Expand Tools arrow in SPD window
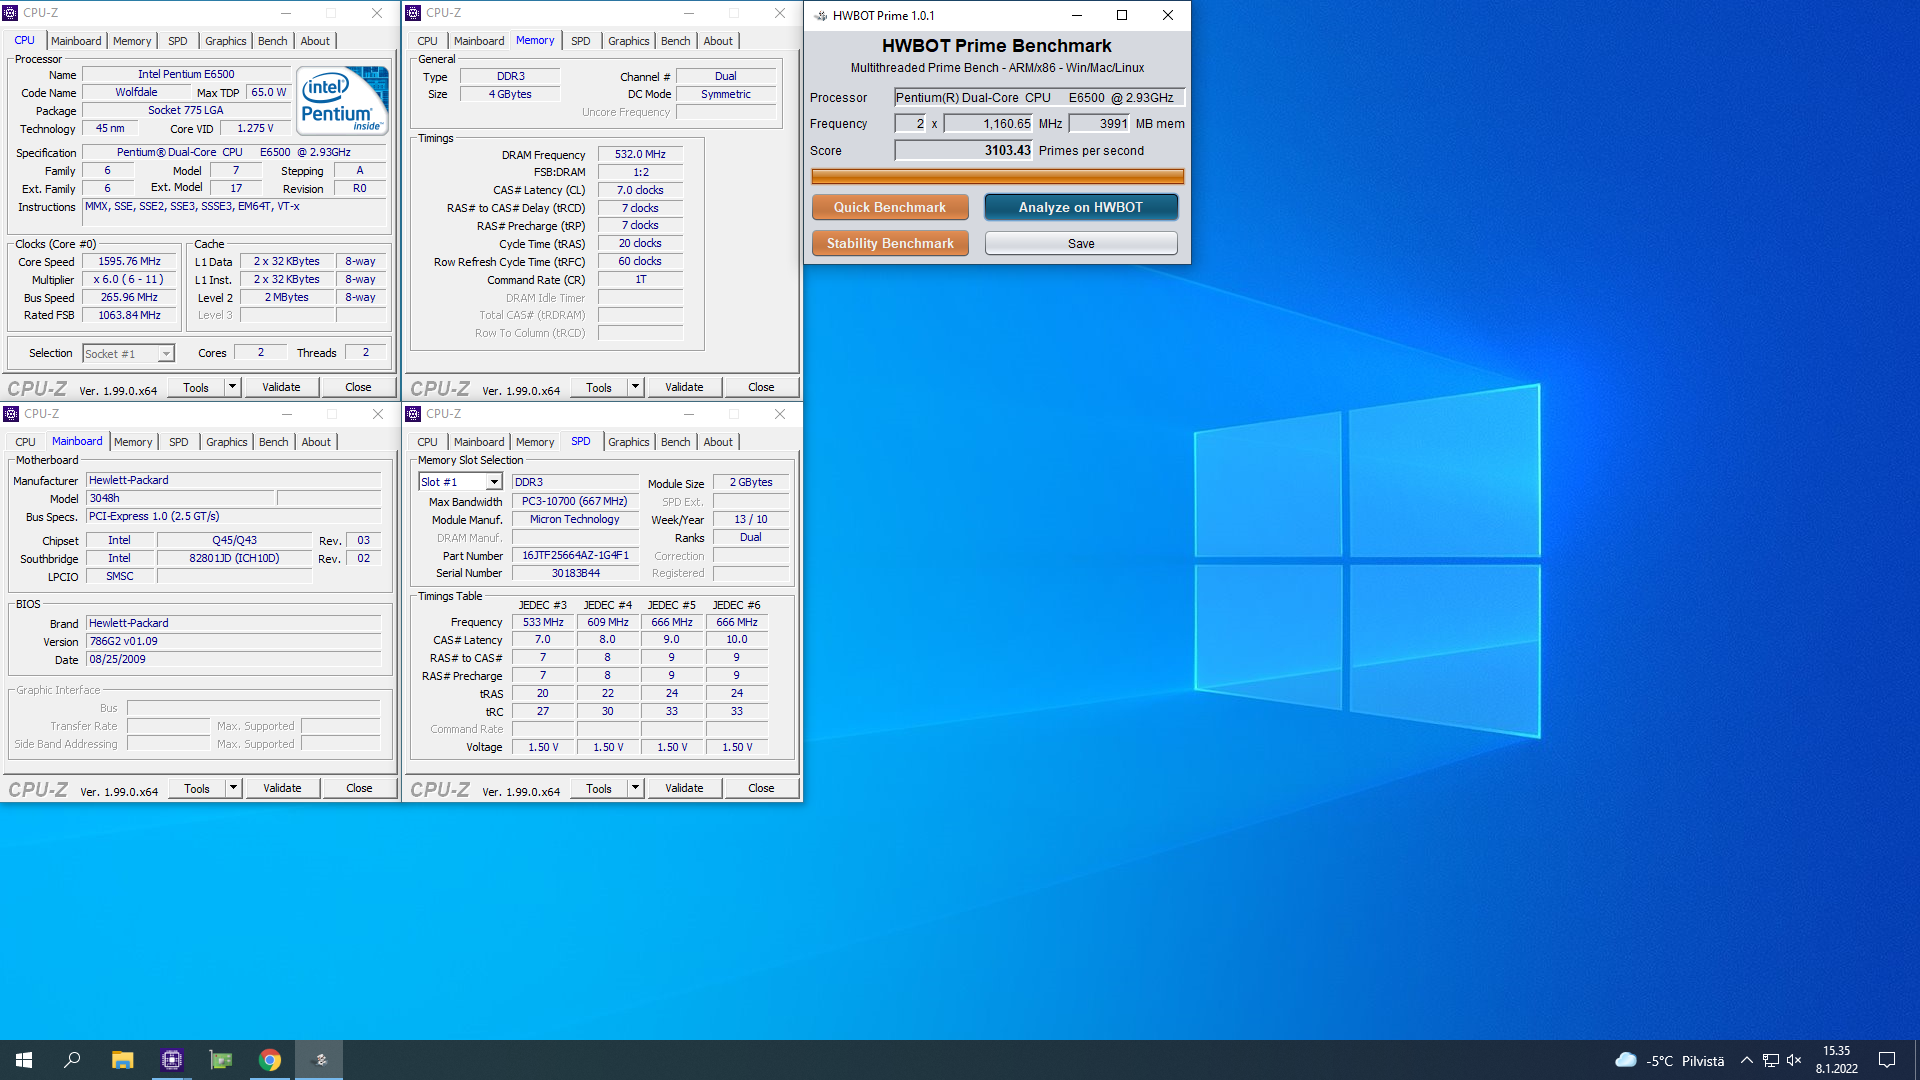This screenshot has width=1920, height=1080. click(635, 788)
